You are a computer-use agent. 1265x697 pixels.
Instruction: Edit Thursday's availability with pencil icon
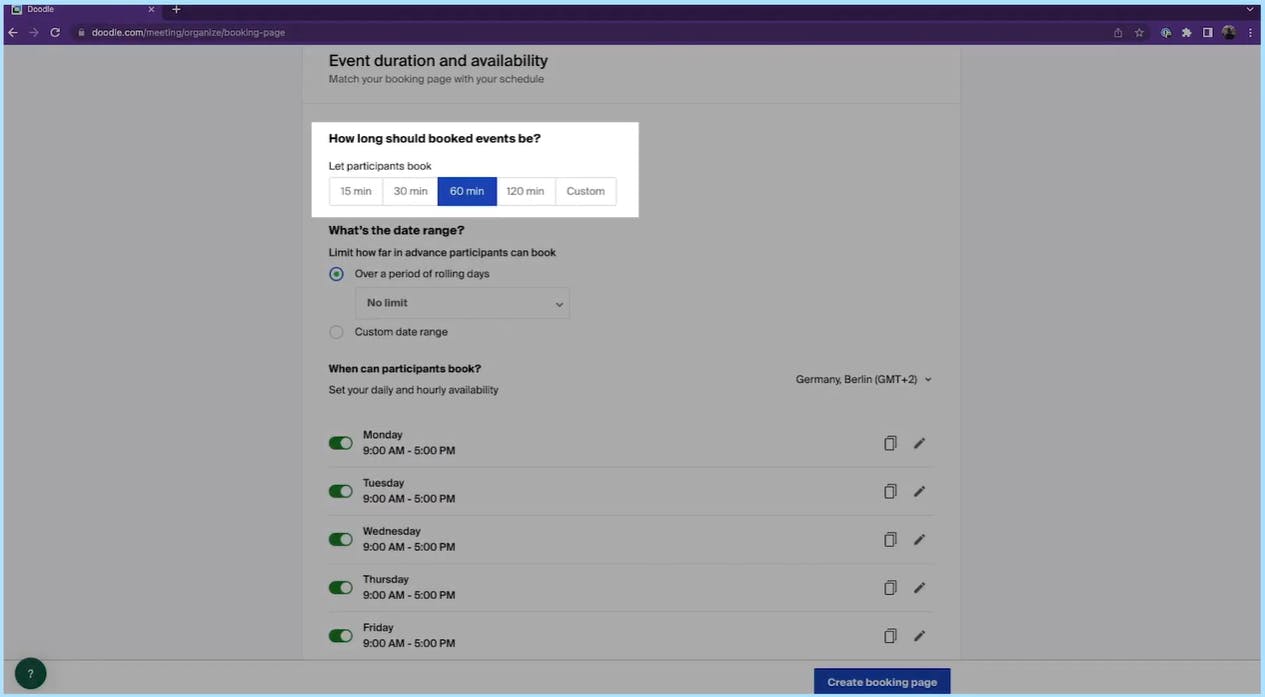(918, 587)
